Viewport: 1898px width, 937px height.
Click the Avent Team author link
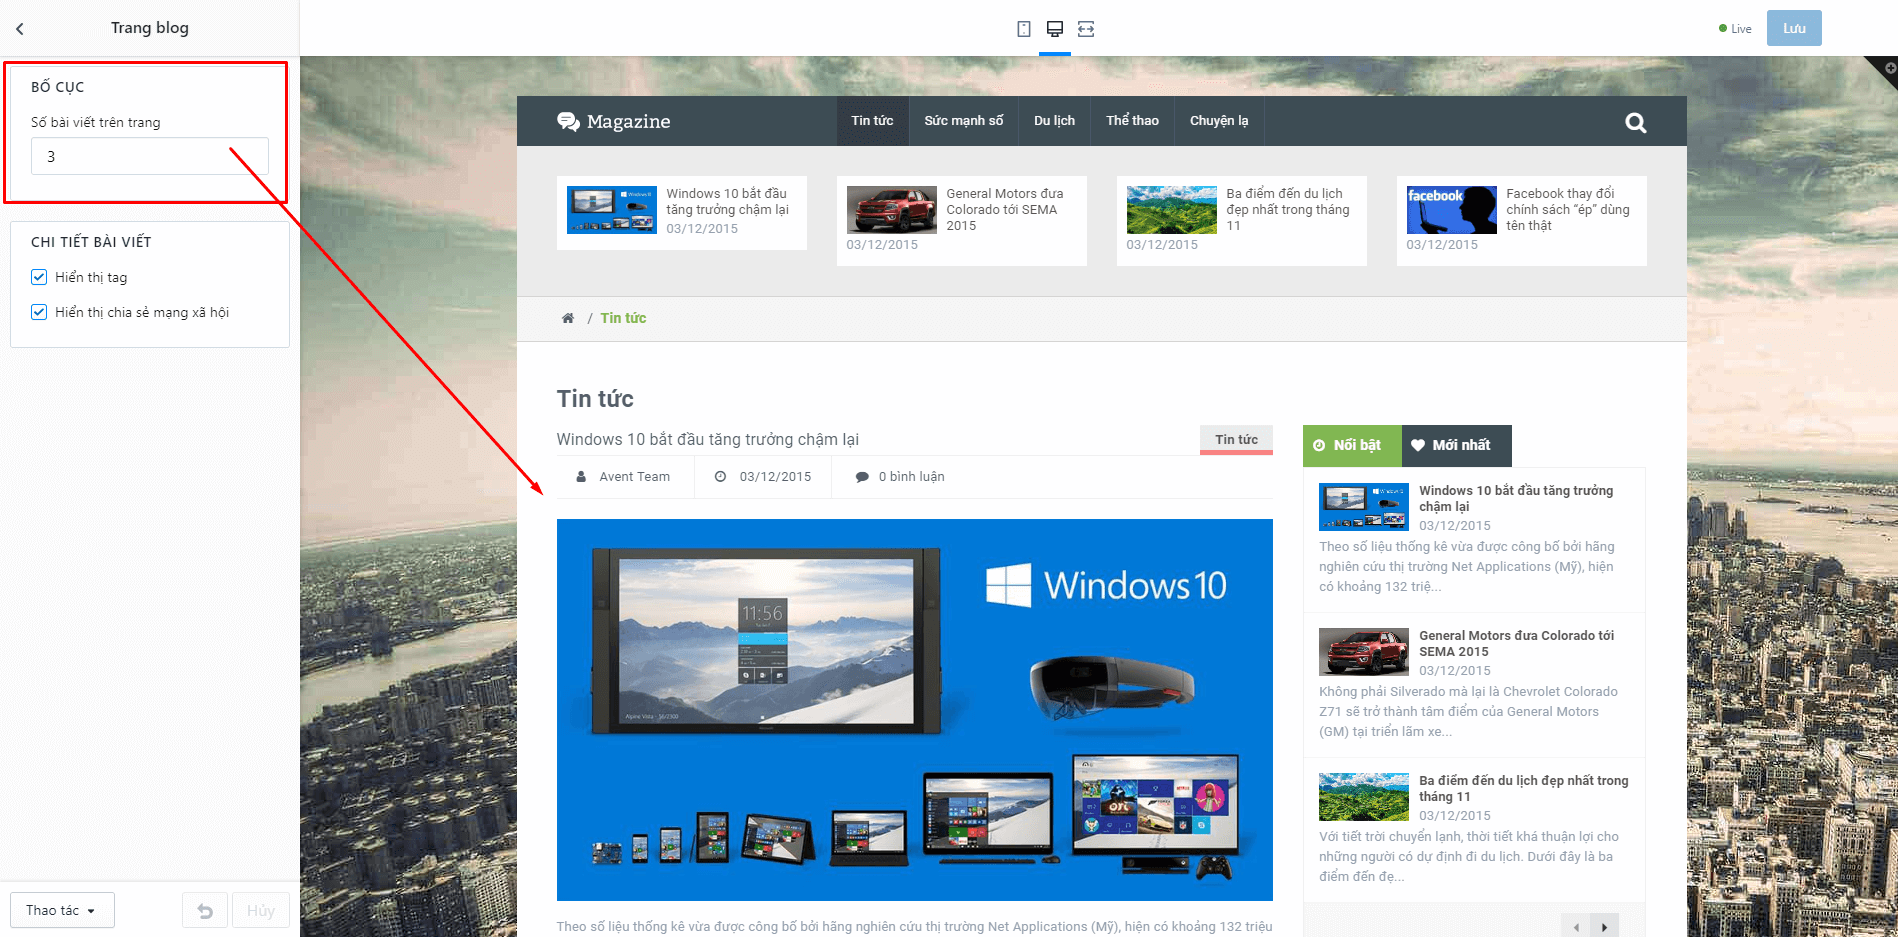tap(634, 477)
